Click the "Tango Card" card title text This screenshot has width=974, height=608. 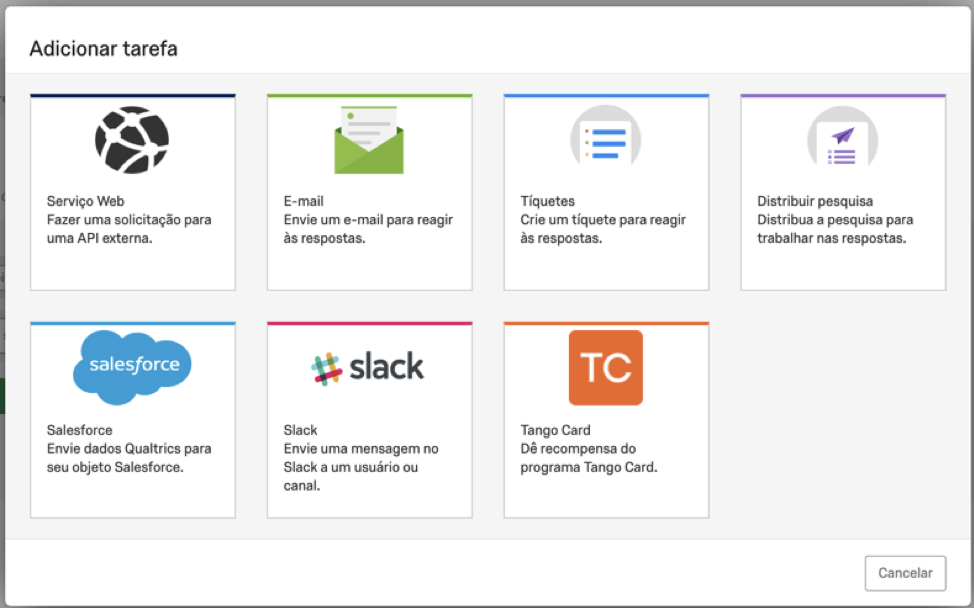point(555,430)
